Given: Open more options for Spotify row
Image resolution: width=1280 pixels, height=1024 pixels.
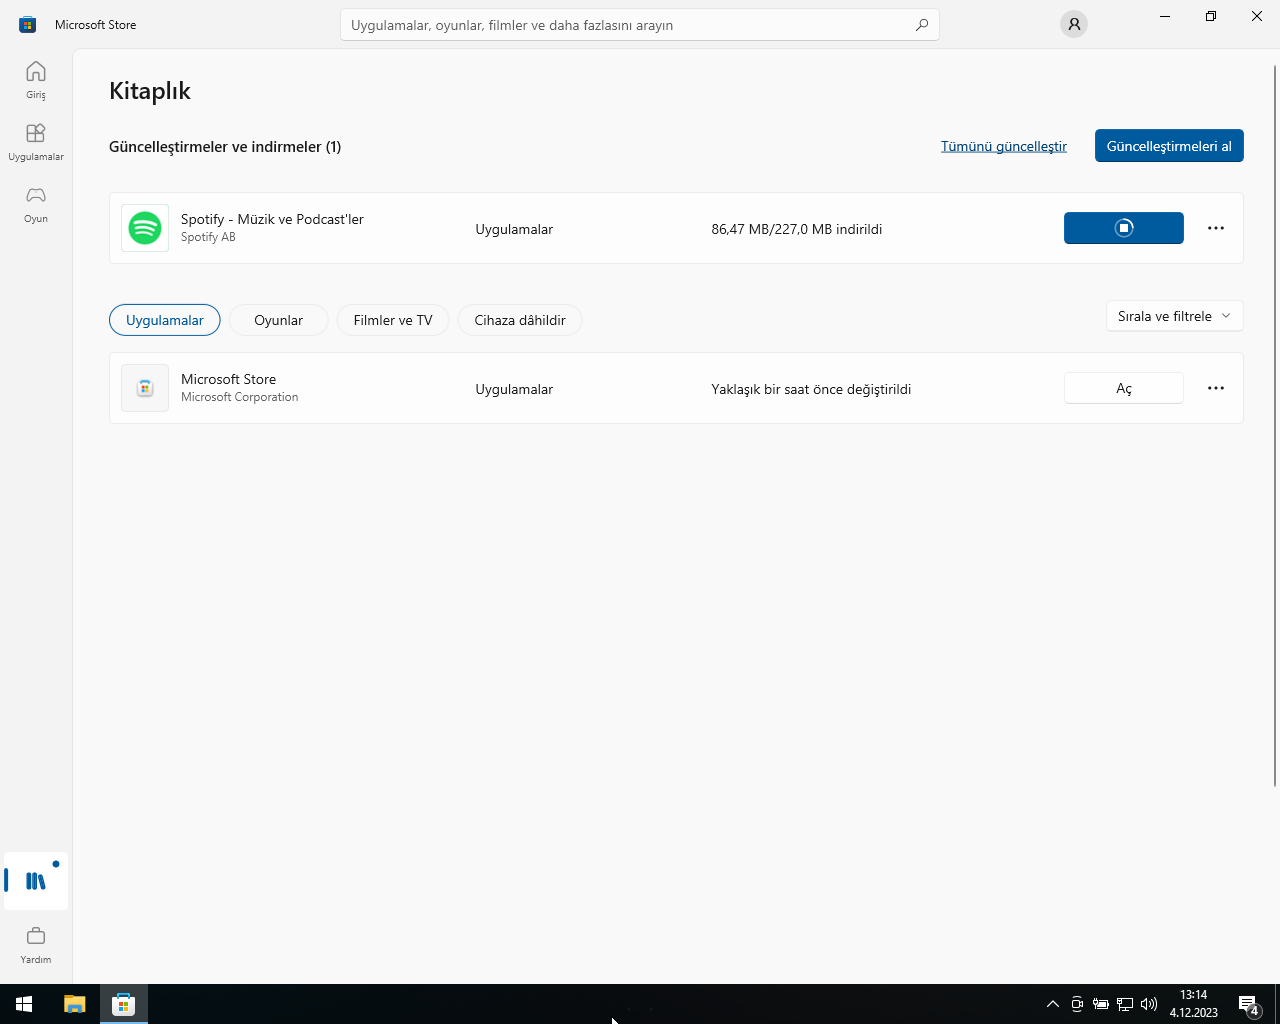Looking at the screenshot, I should 1216,228.
